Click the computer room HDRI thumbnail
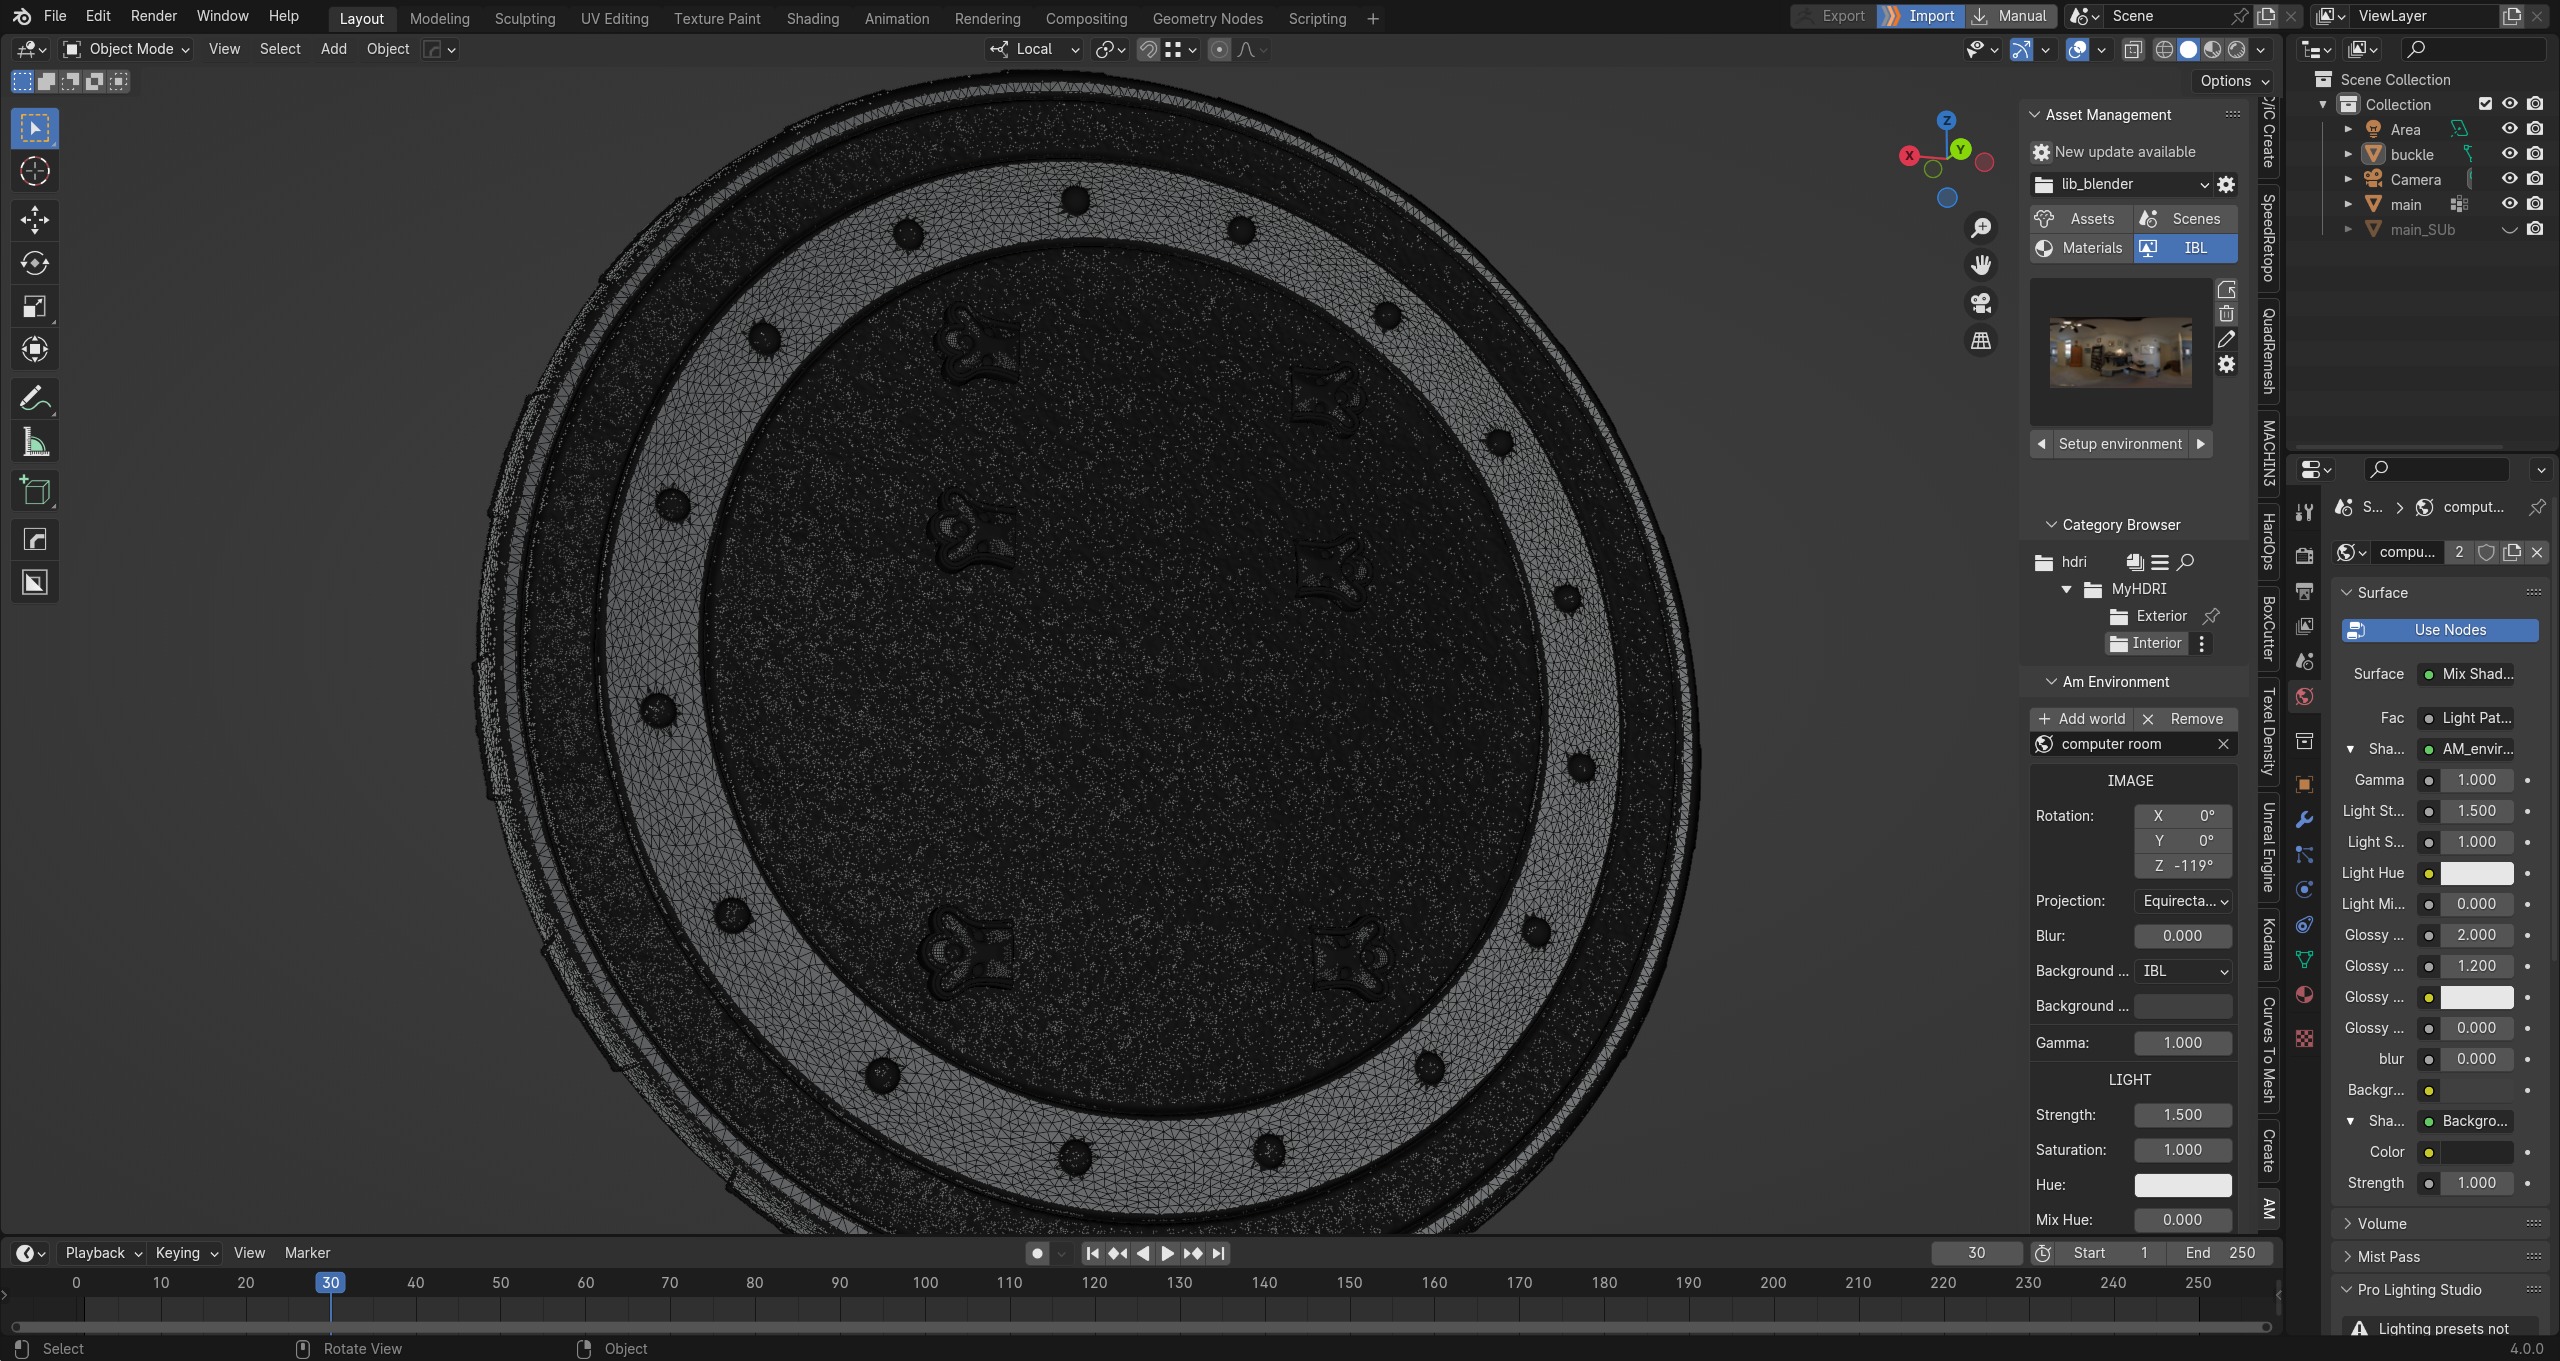Screen dimensions: 2560x1361 click(x=2120, y=352)
